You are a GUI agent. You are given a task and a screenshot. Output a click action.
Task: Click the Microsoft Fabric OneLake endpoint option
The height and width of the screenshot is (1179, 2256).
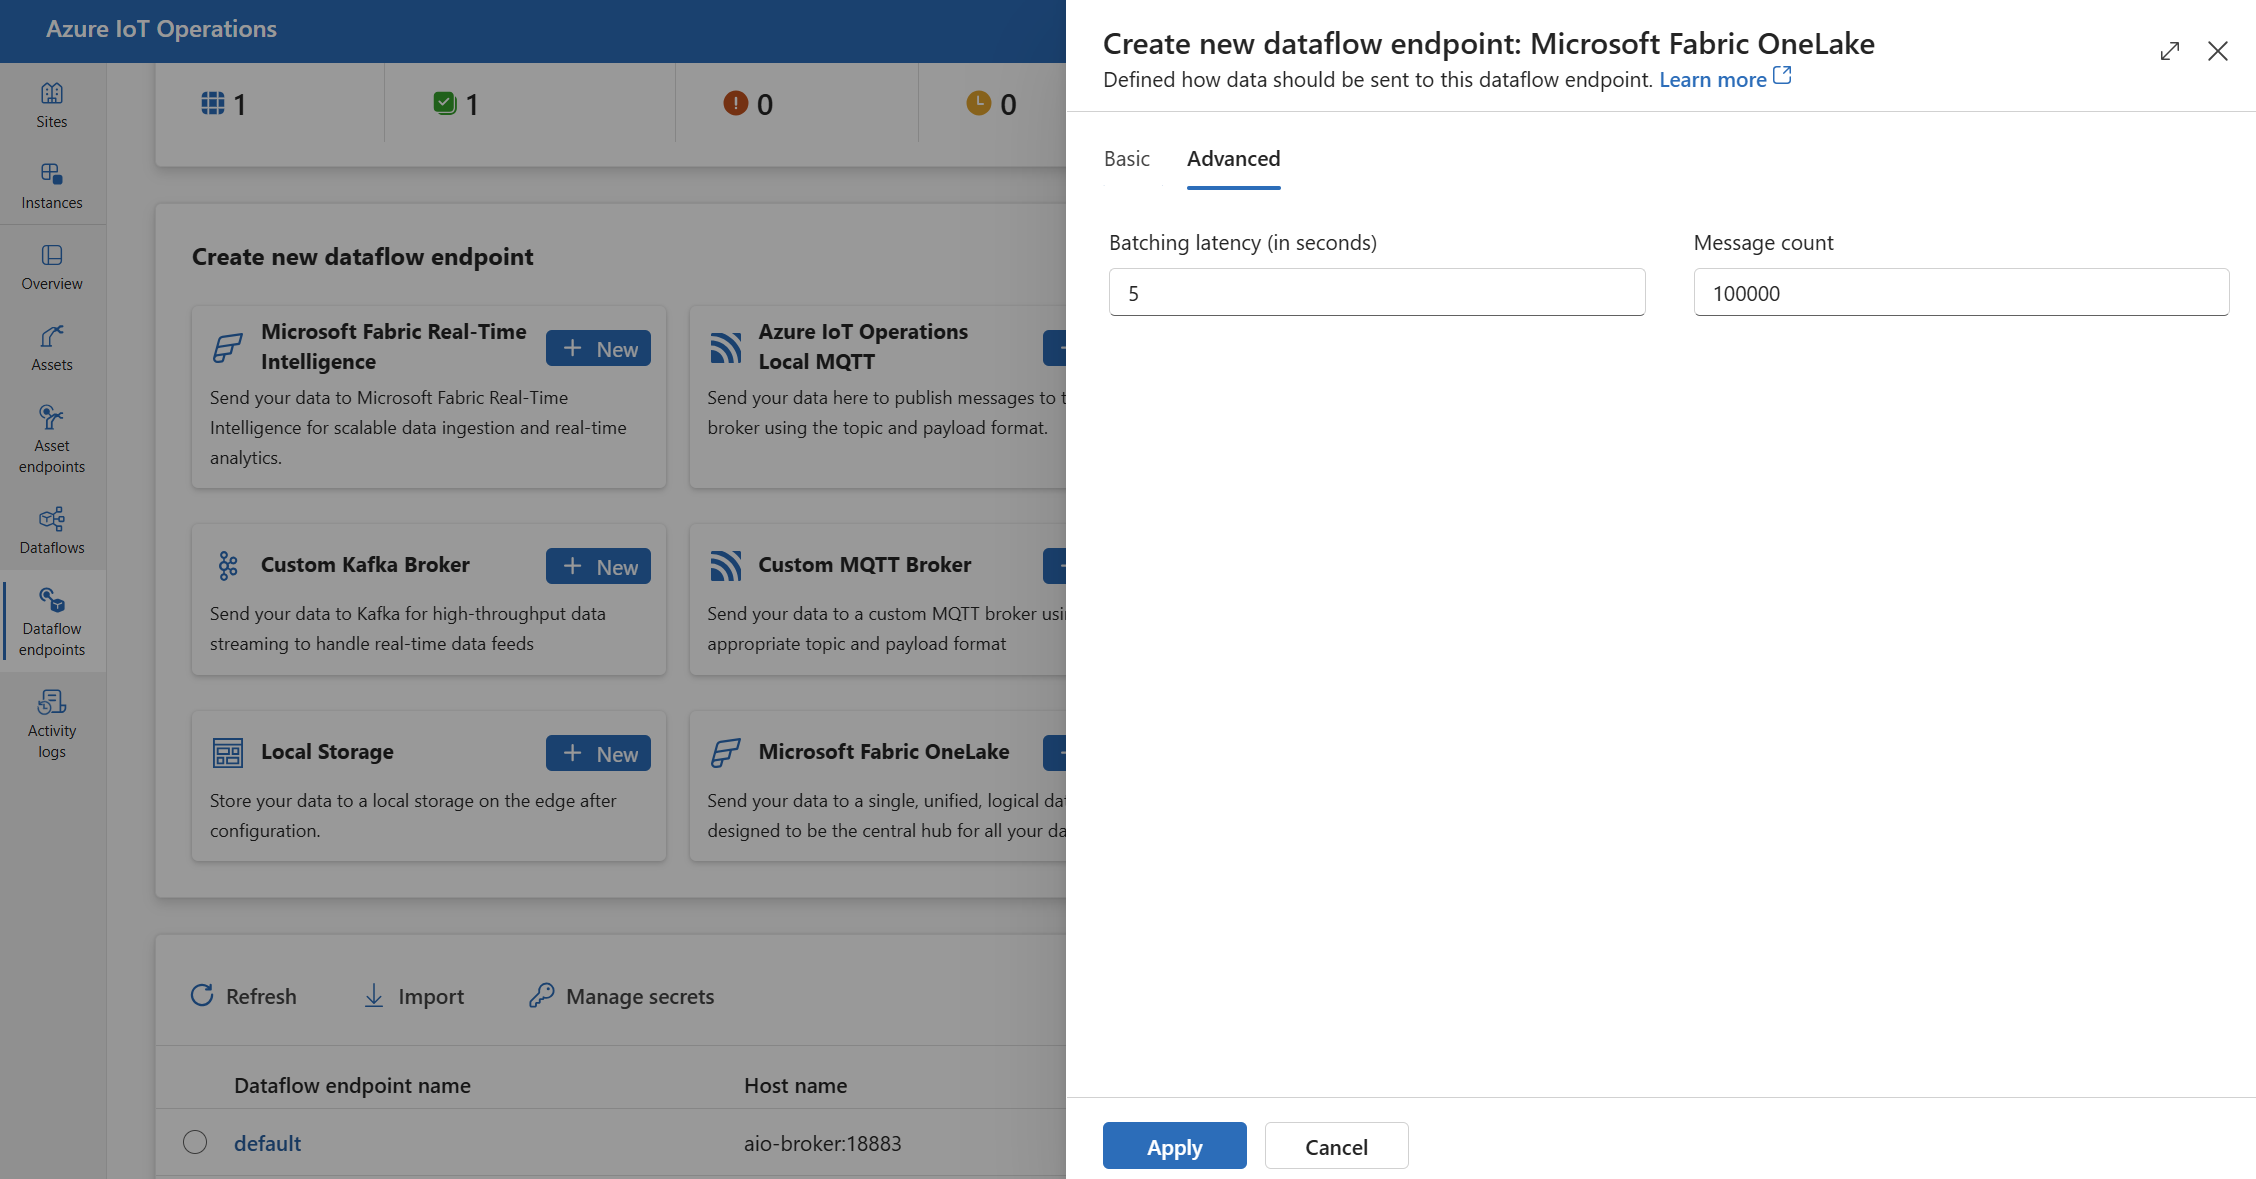point(883,751)
